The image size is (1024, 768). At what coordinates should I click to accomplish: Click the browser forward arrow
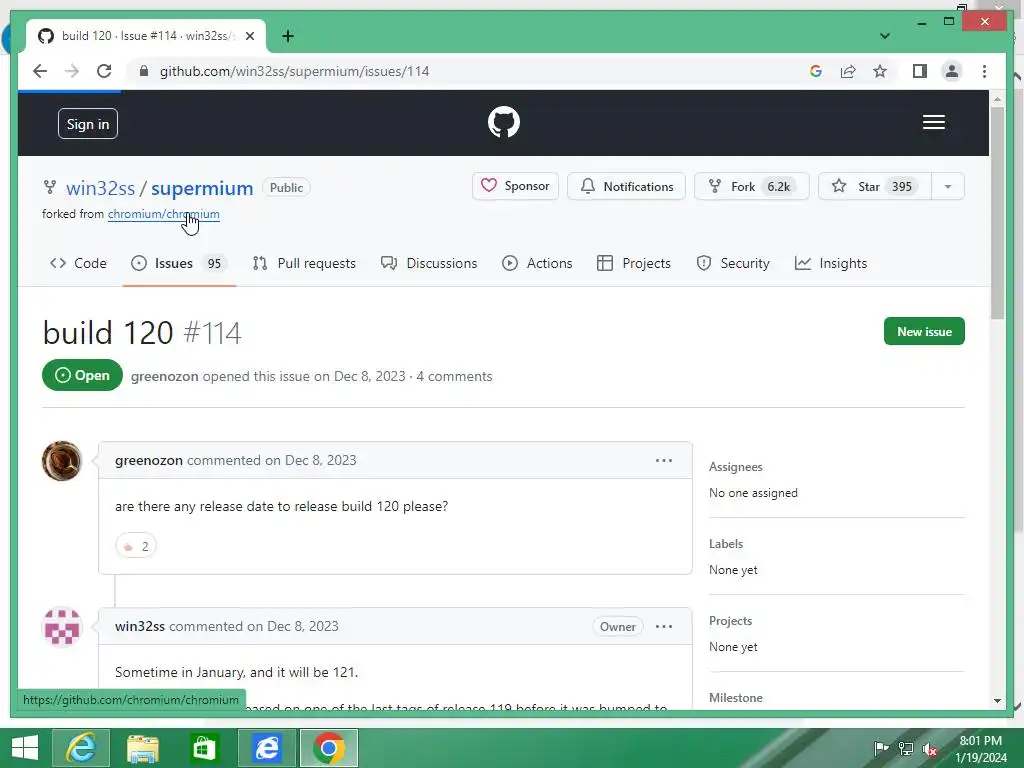72,71
